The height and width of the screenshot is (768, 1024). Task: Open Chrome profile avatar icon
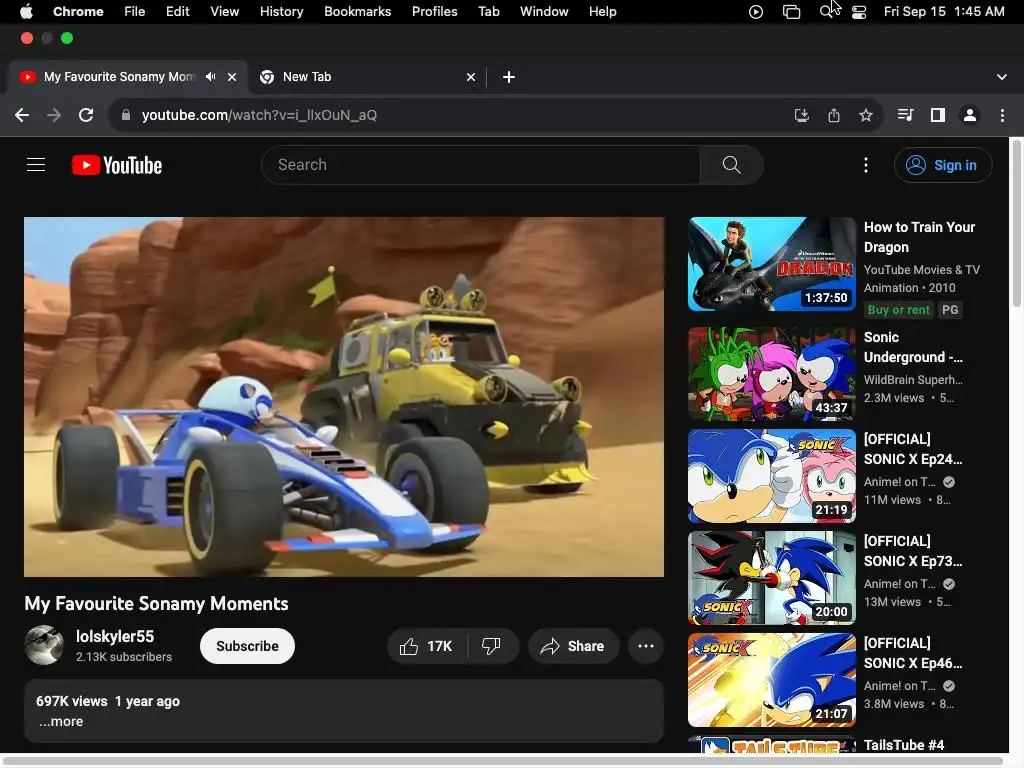tap(970, 115)
